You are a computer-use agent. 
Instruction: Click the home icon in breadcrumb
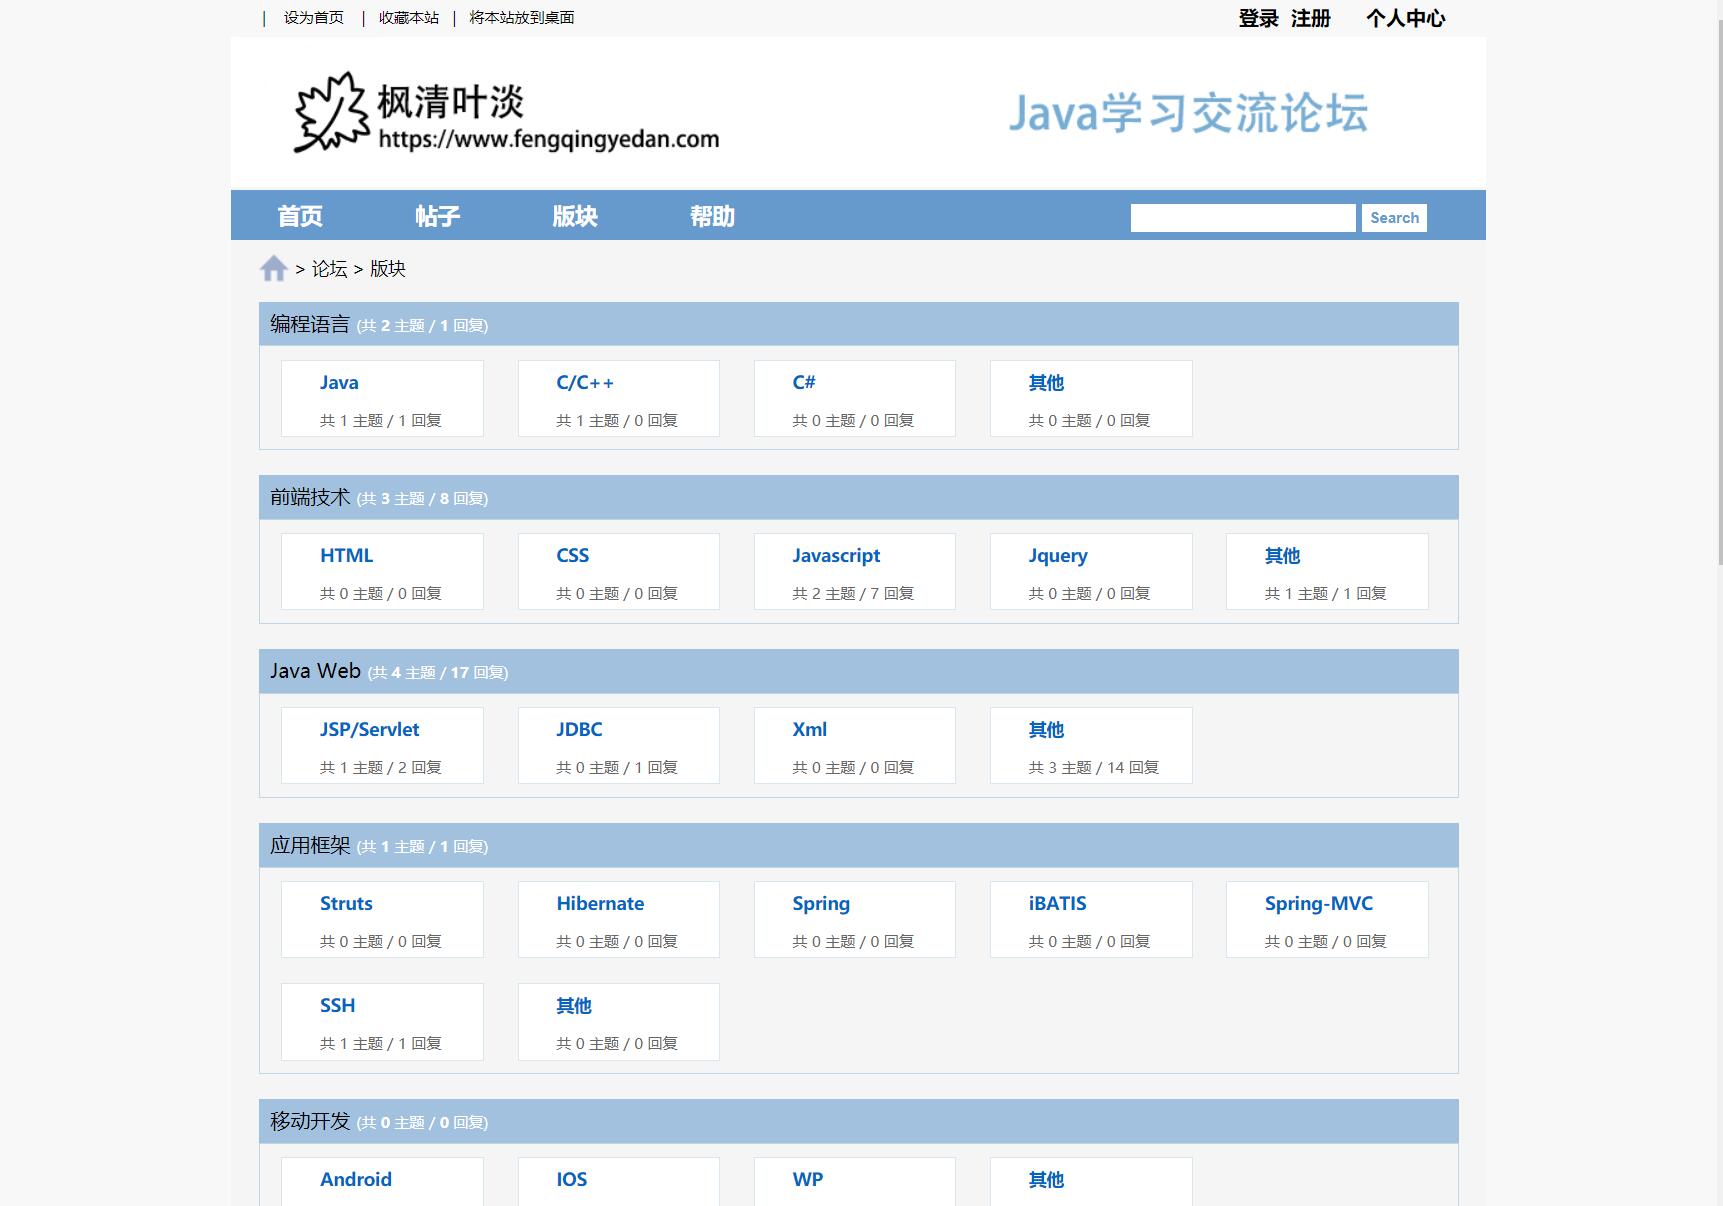tap(274, 268)
